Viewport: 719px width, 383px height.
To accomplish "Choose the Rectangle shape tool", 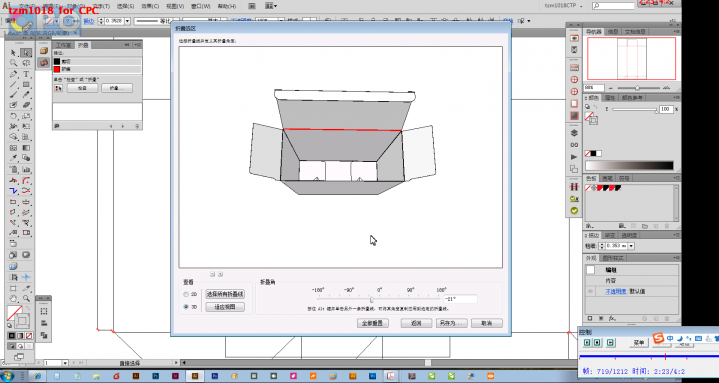I will point(26,85).
